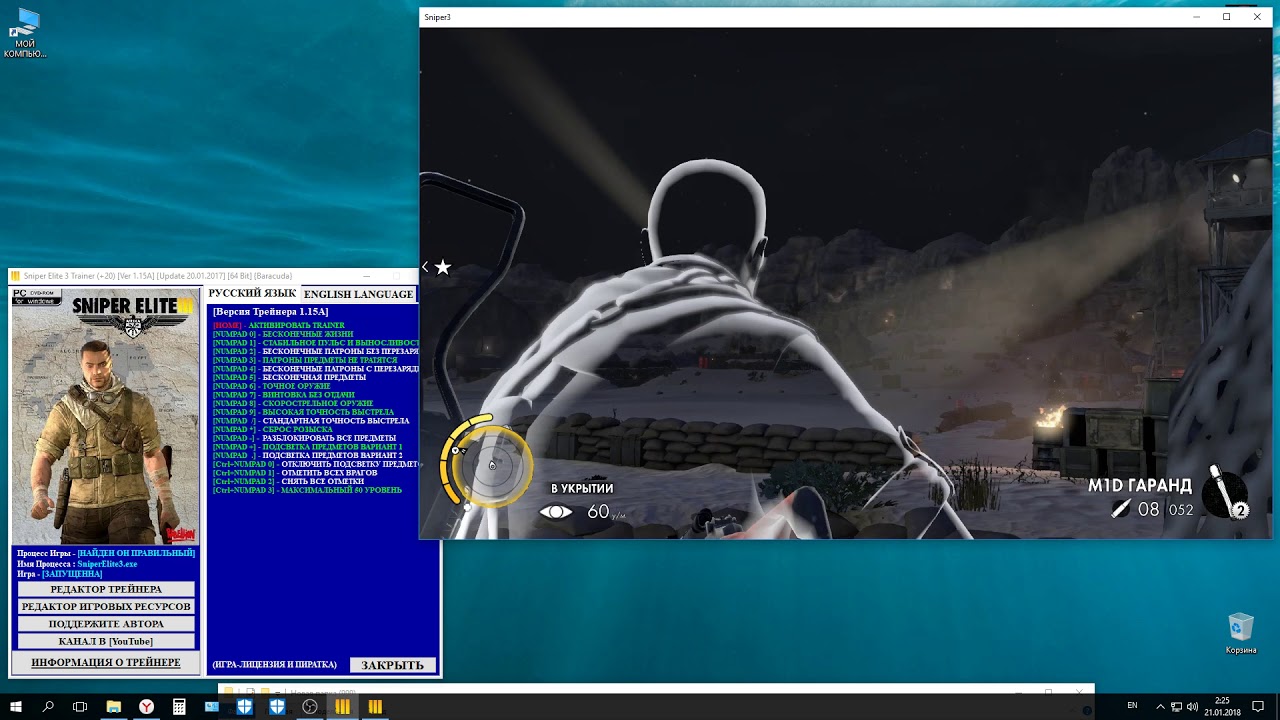Open РЕДАКТОР ИГРОВЫХ РЕСУРСОВ

(106, 606)
